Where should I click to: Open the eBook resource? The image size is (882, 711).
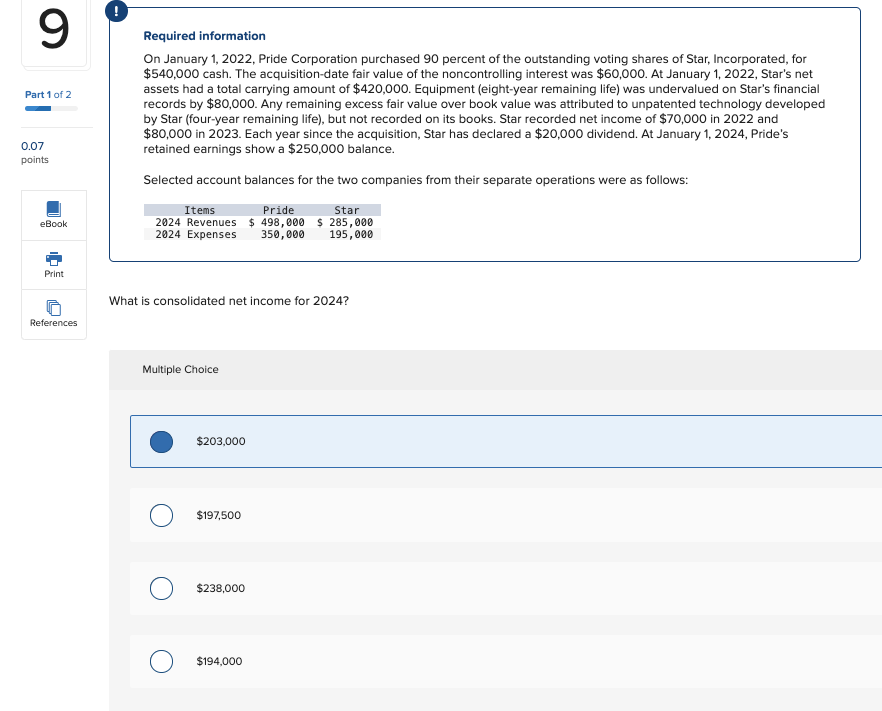tap(53, 214)
